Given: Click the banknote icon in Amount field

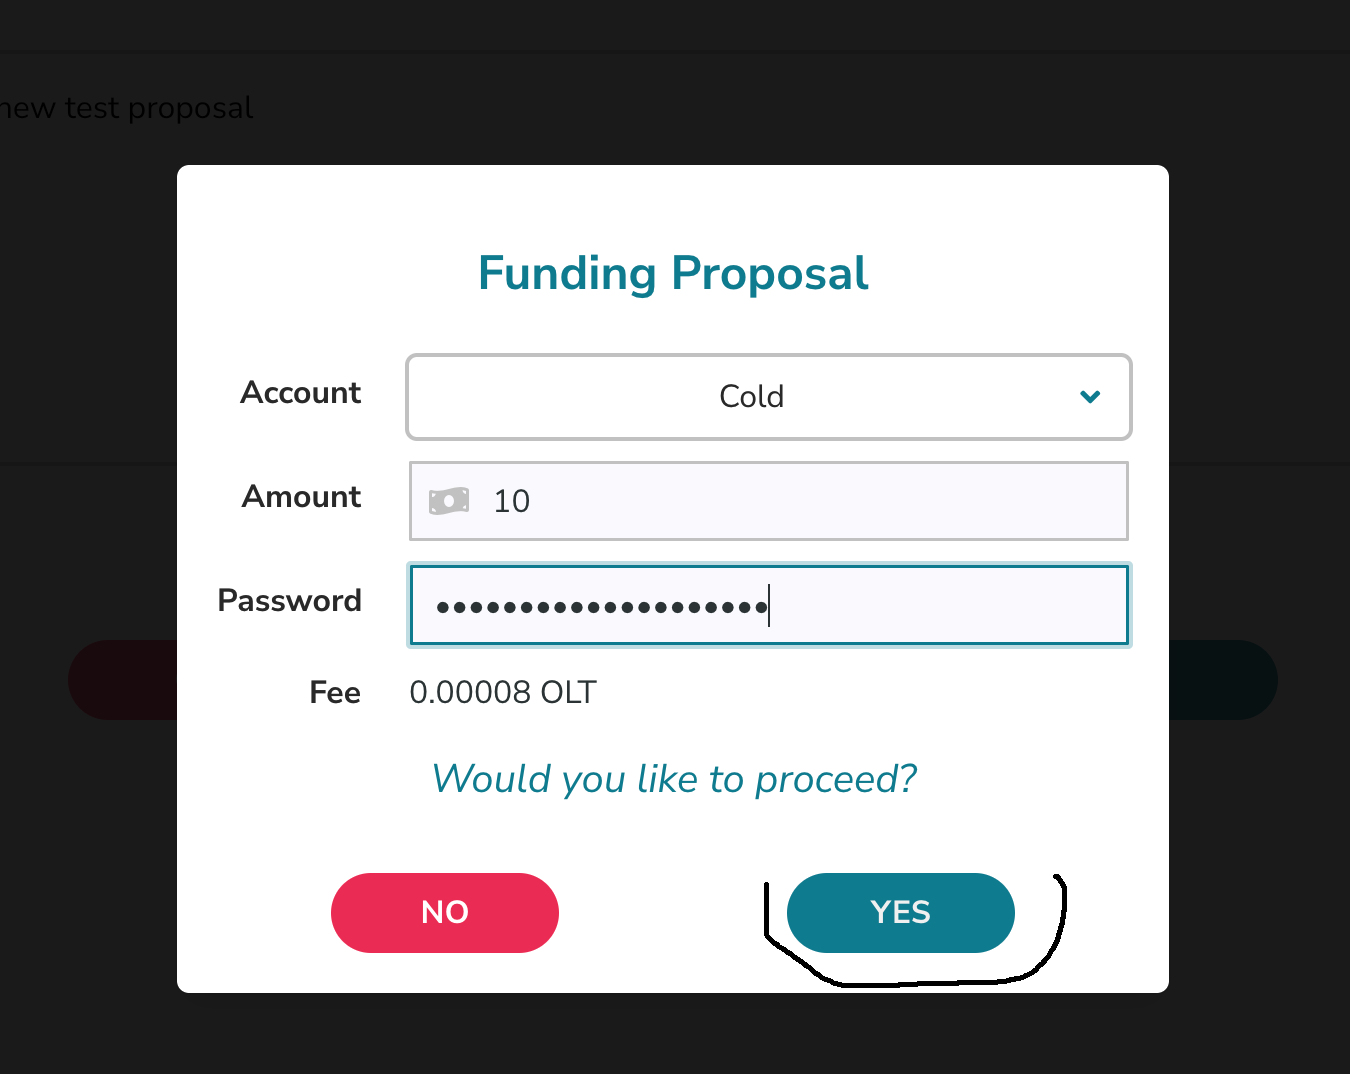Looking at the screenshot, I should 449,501.
